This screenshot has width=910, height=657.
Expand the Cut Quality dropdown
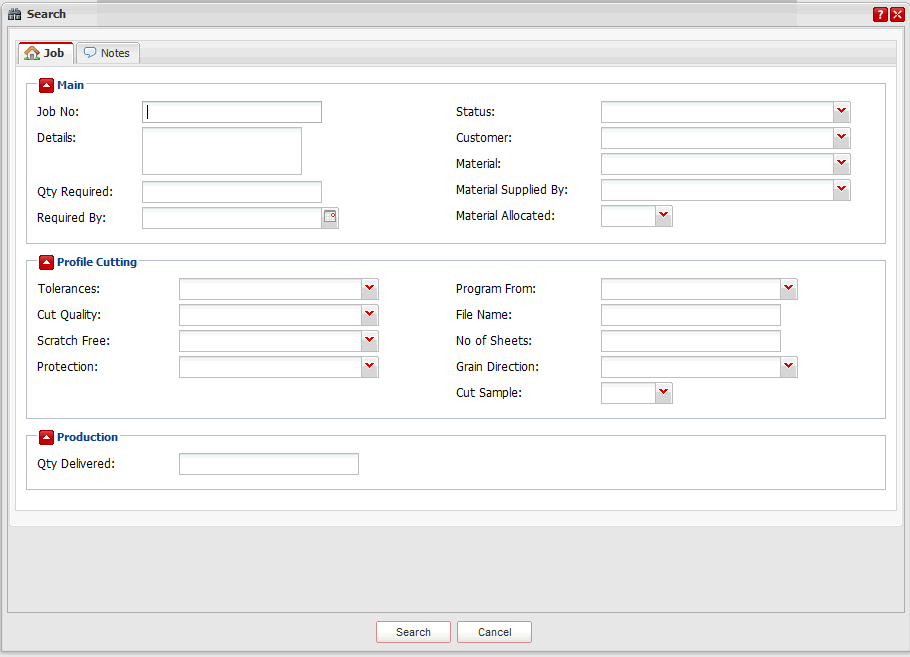(370, 315)
